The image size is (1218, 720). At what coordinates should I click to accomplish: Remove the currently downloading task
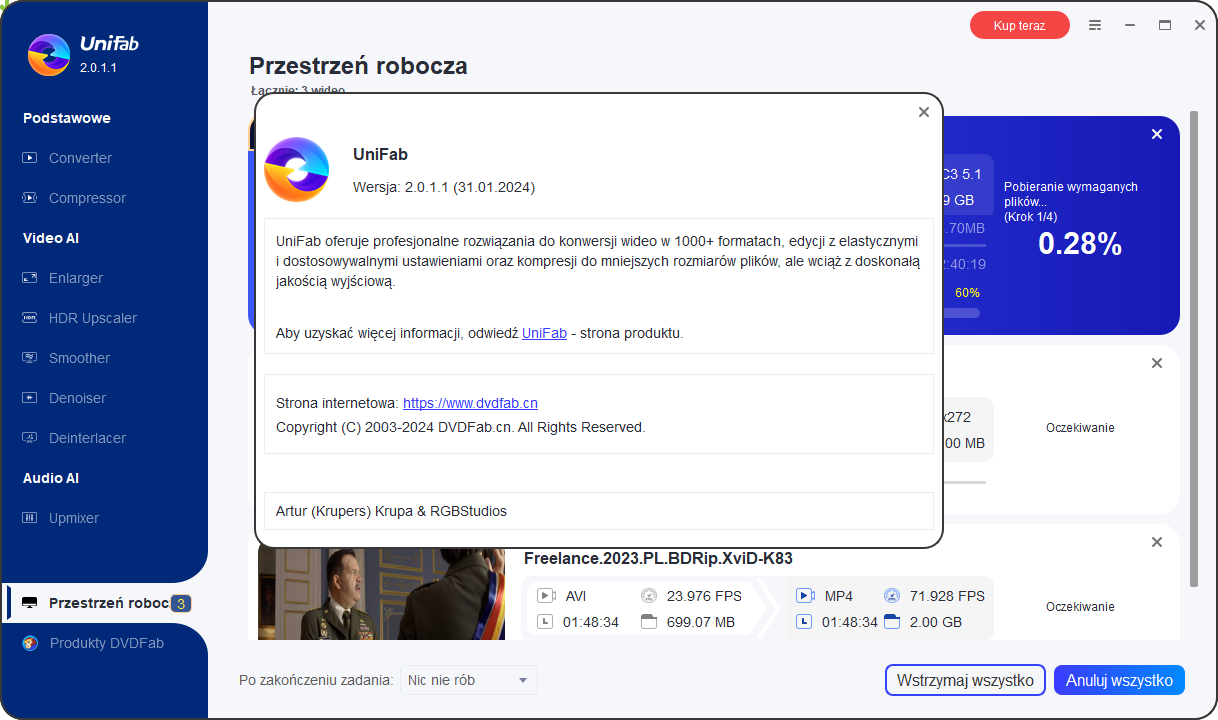click(x=1157, y=134)
